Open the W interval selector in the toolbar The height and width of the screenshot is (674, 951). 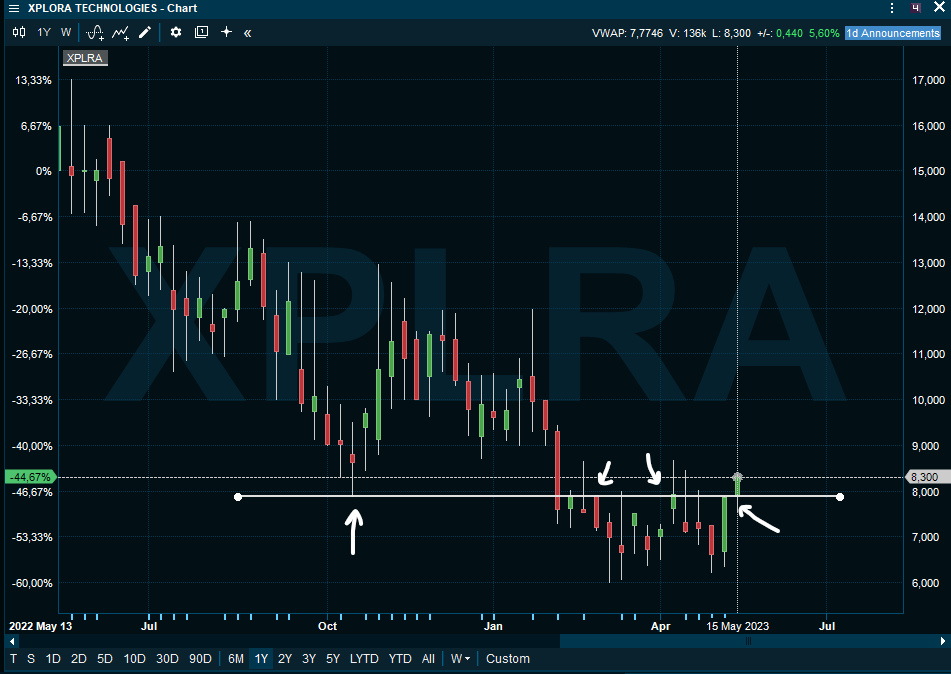pos(66,32)
